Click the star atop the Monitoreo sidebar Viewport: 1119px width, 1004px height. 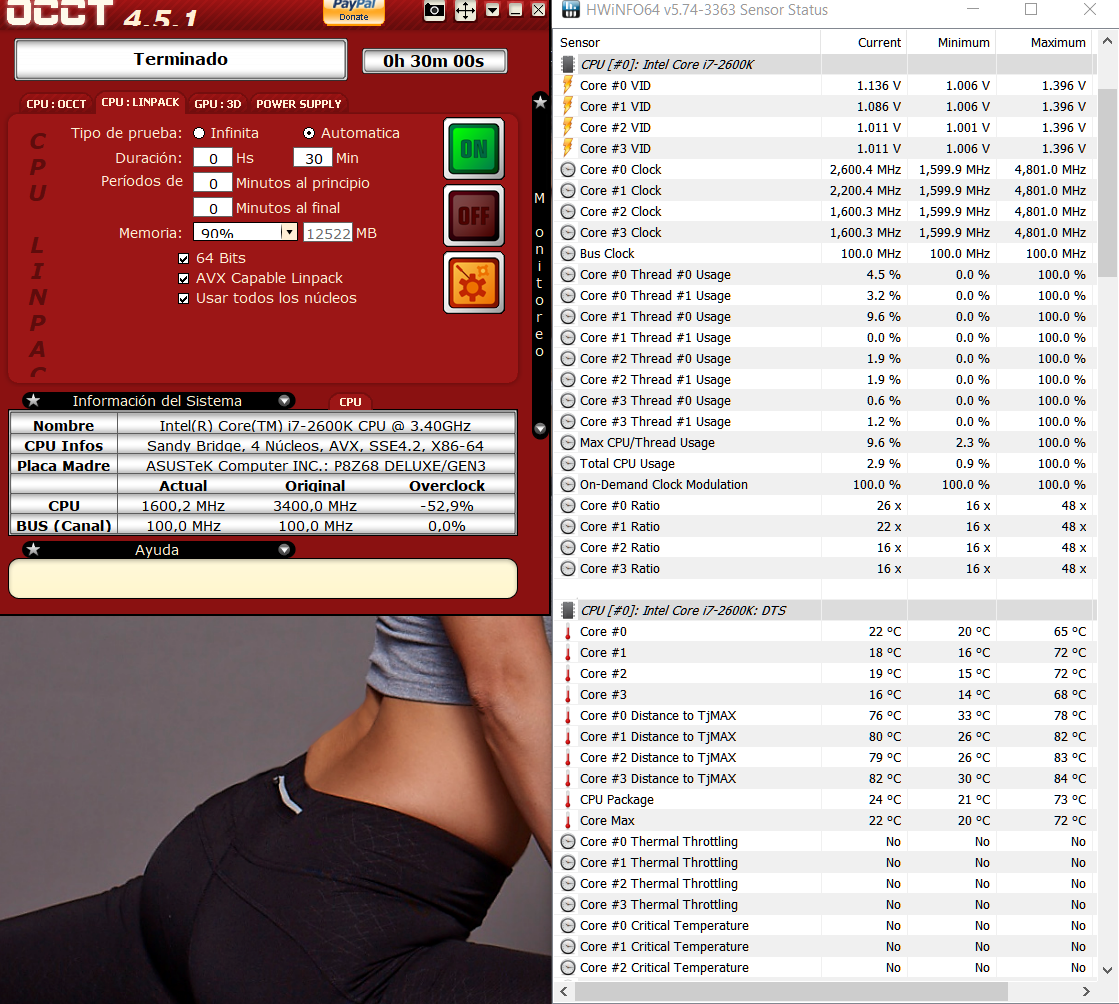coord(540,102)
